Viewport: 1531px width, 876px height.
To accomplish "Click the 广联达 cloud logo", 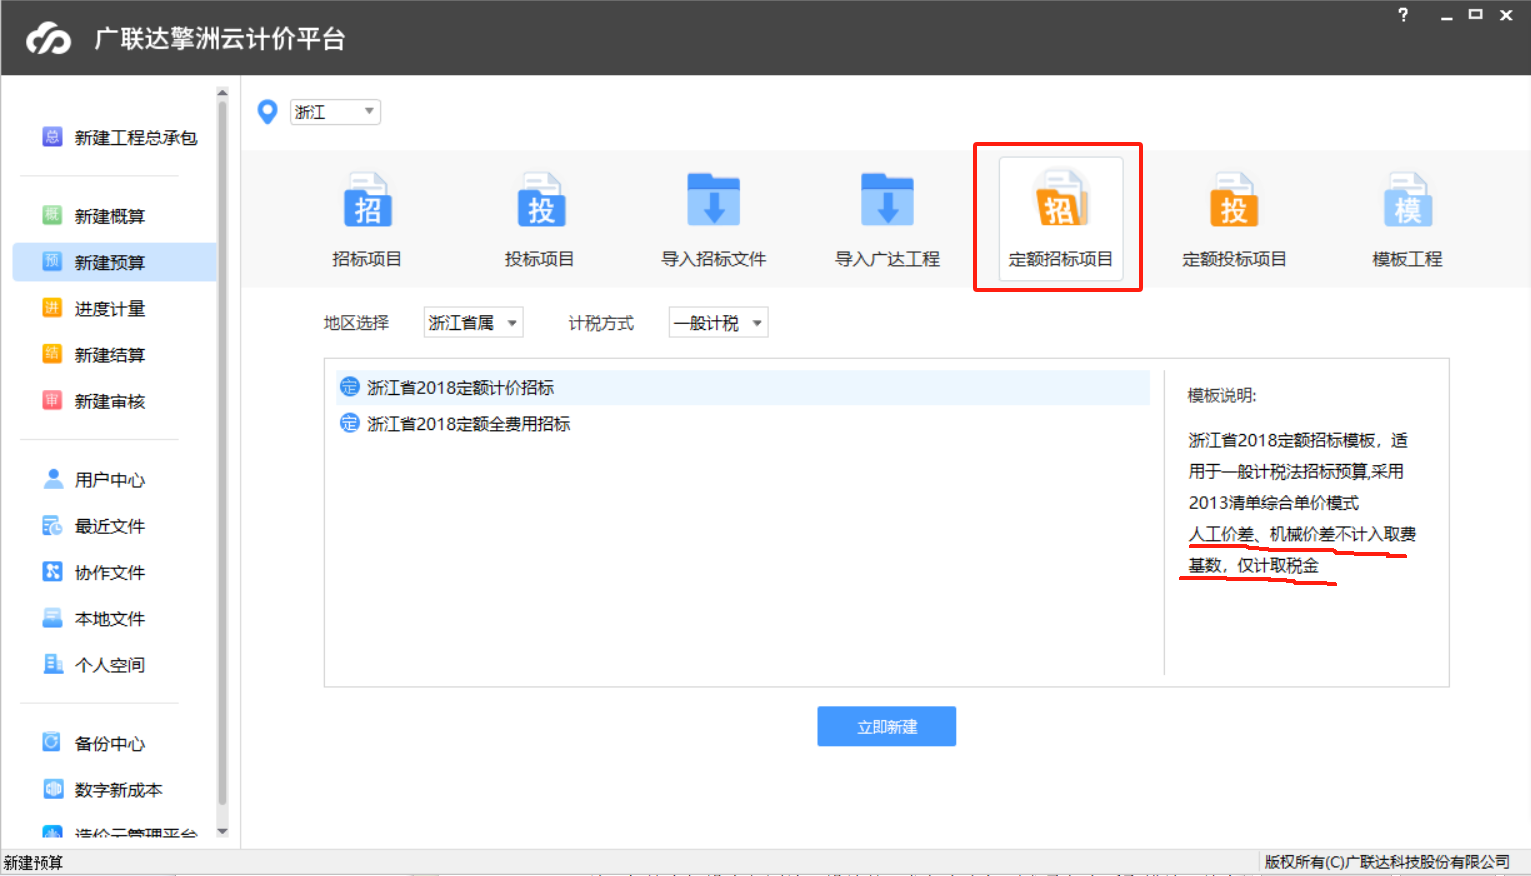I will coord(49,39).
